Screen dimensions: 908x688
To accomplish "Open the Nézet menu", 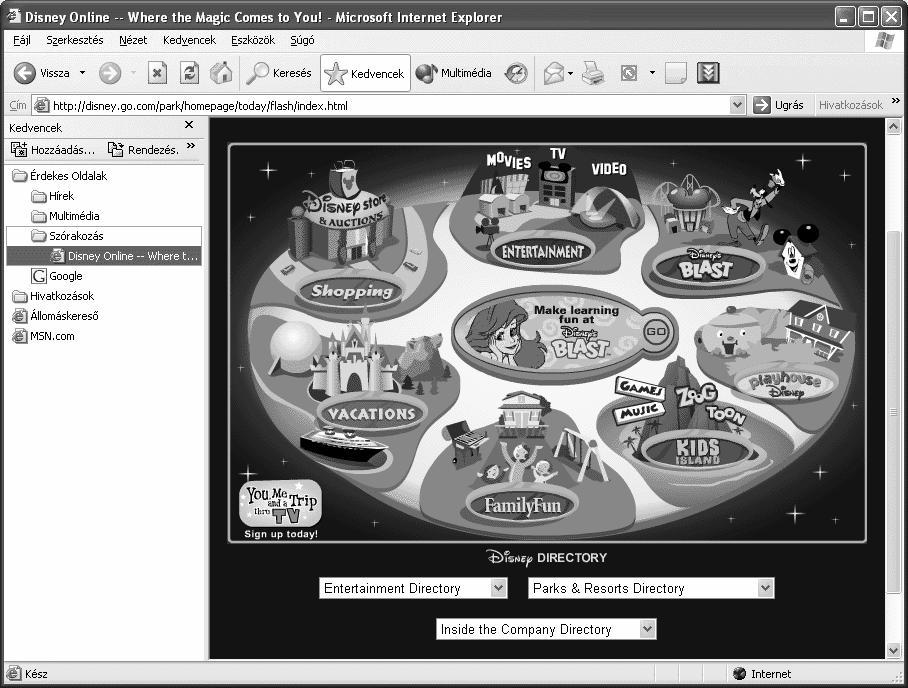I will pos(133,40).
